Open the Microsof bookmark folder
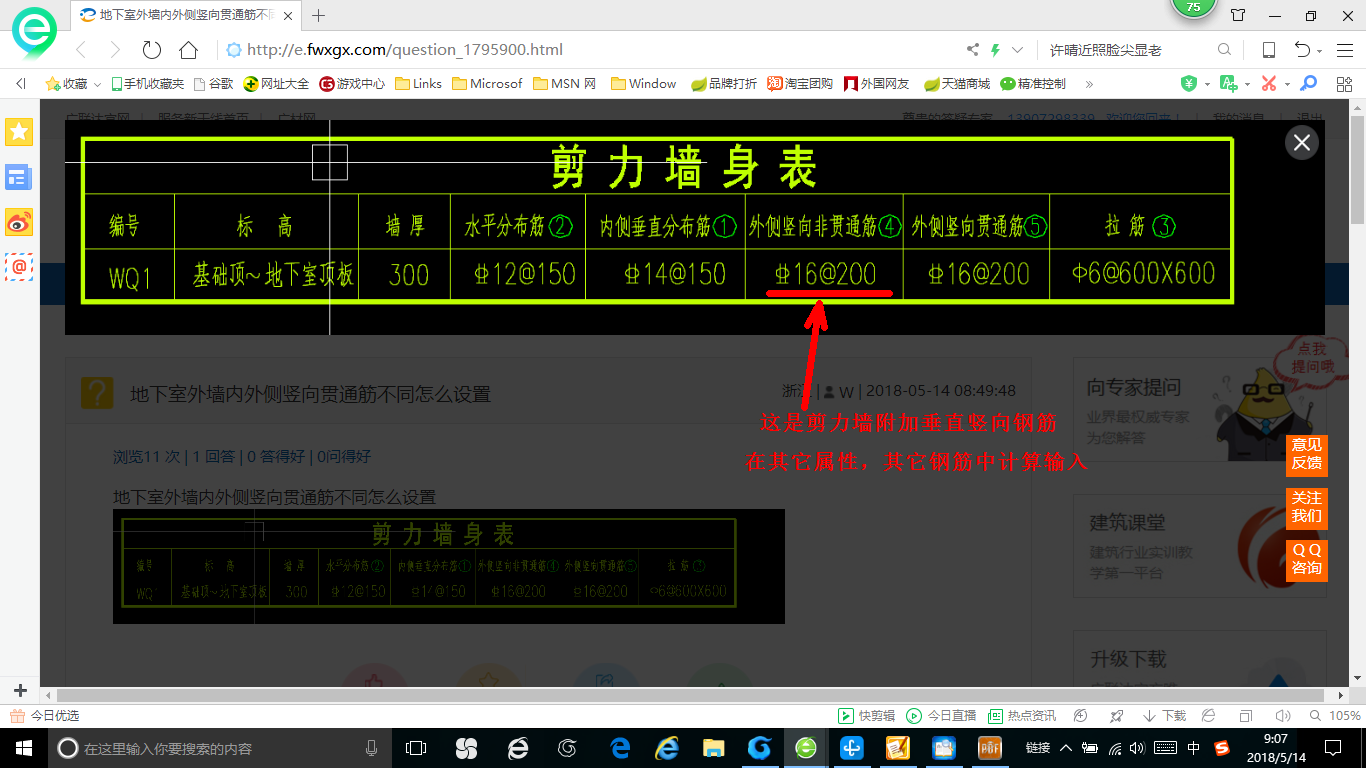The image size is (1366, 768). [487, 84]
